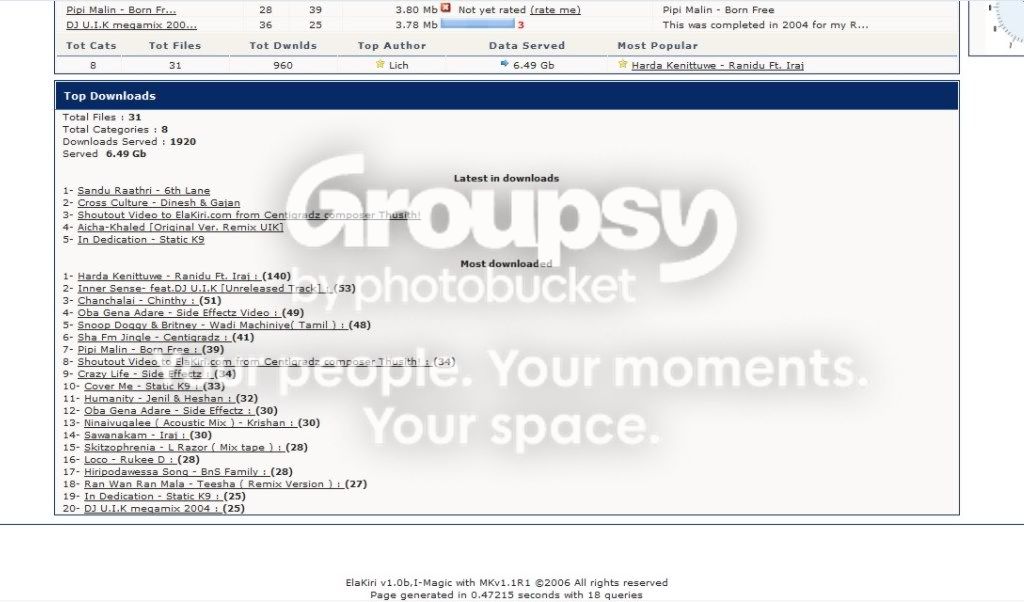Viewport: 1024px width, 602px height.
Task: Open "Sha Fm Jingle - Centigradz" link
Action: [x=153, y=338]
